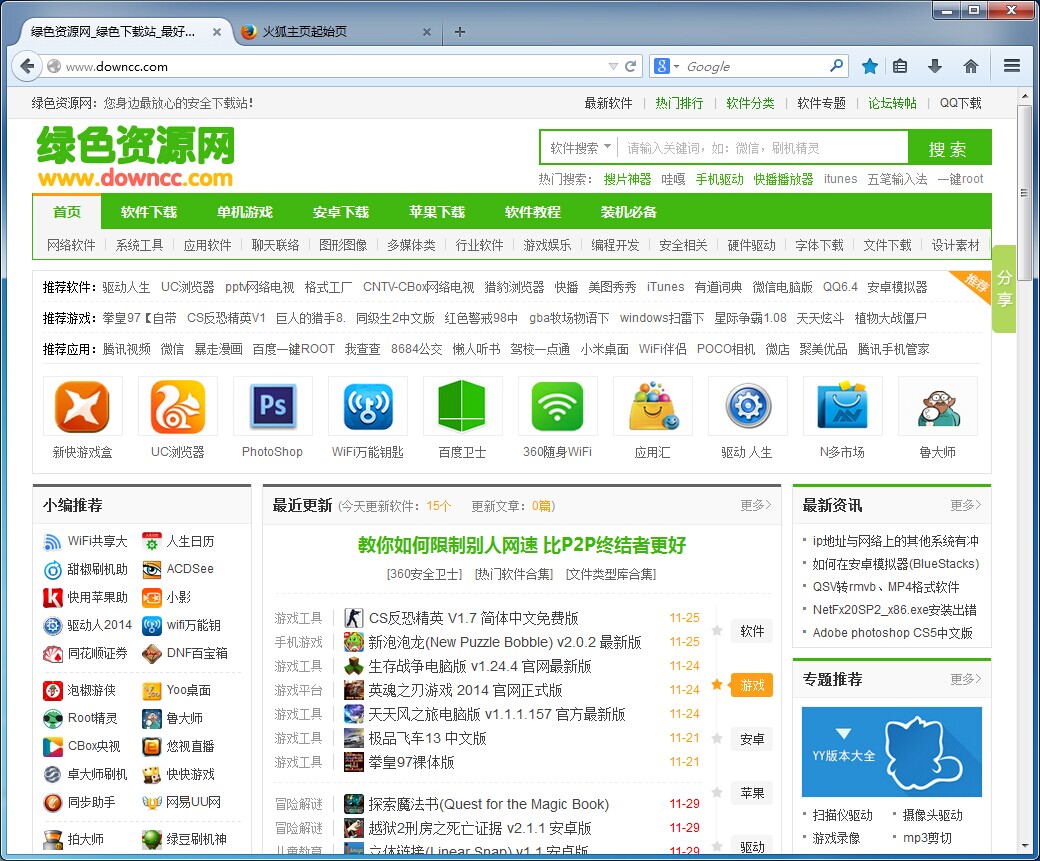
Task: Open the 软件搜索 category dropdown
Action: pyautogui.click(x=580, y=147)
